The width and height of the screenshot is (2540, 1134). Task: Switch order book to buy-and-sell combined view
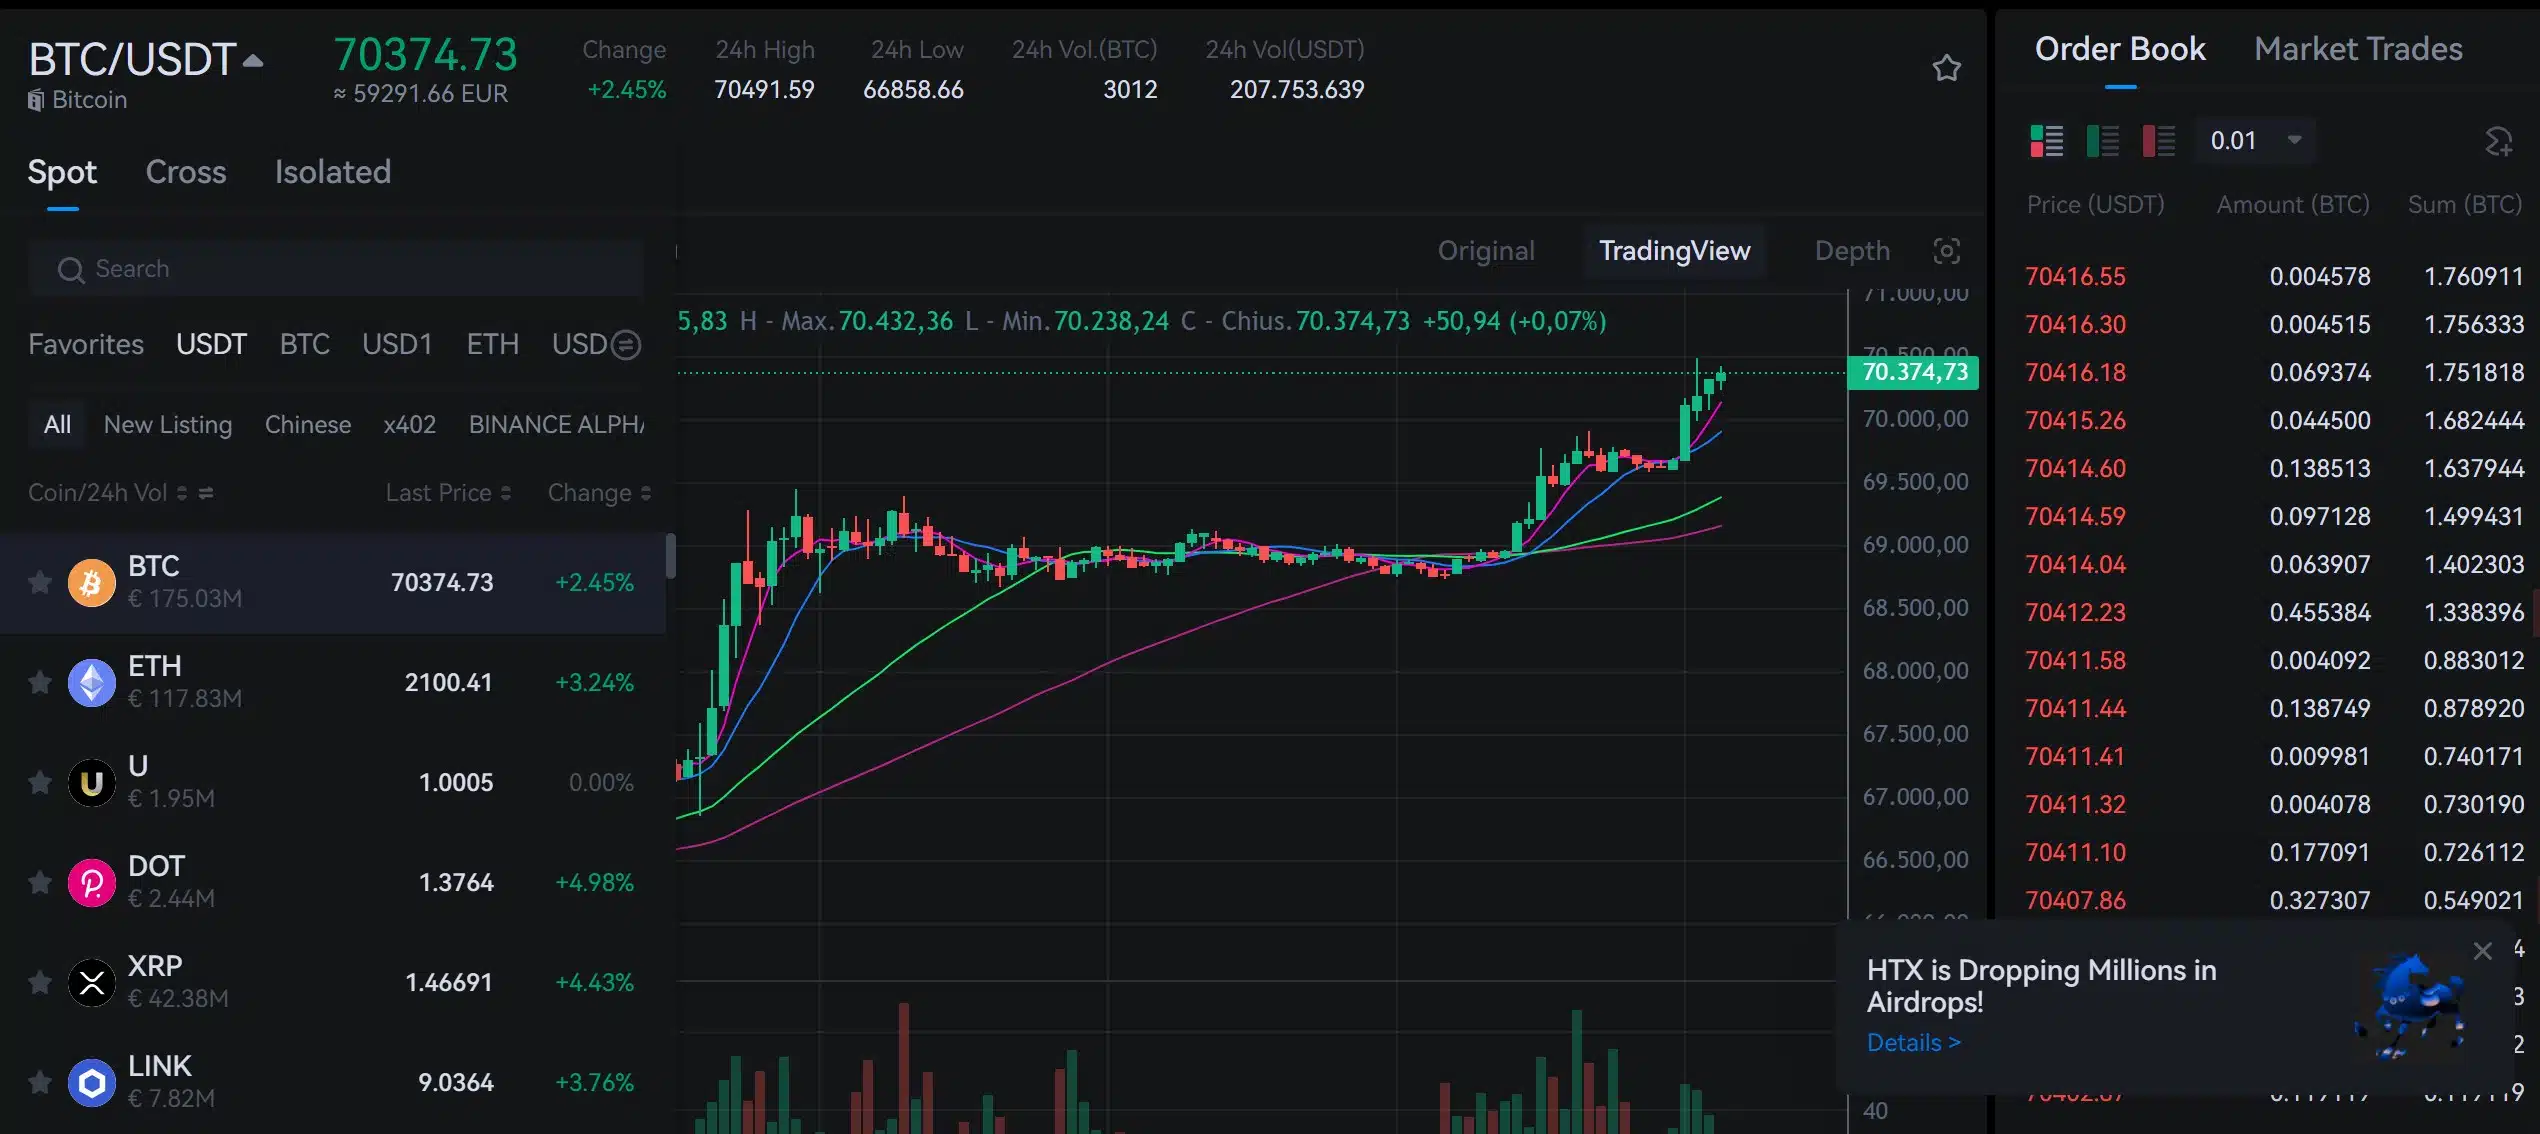(x=2046, y=141)
